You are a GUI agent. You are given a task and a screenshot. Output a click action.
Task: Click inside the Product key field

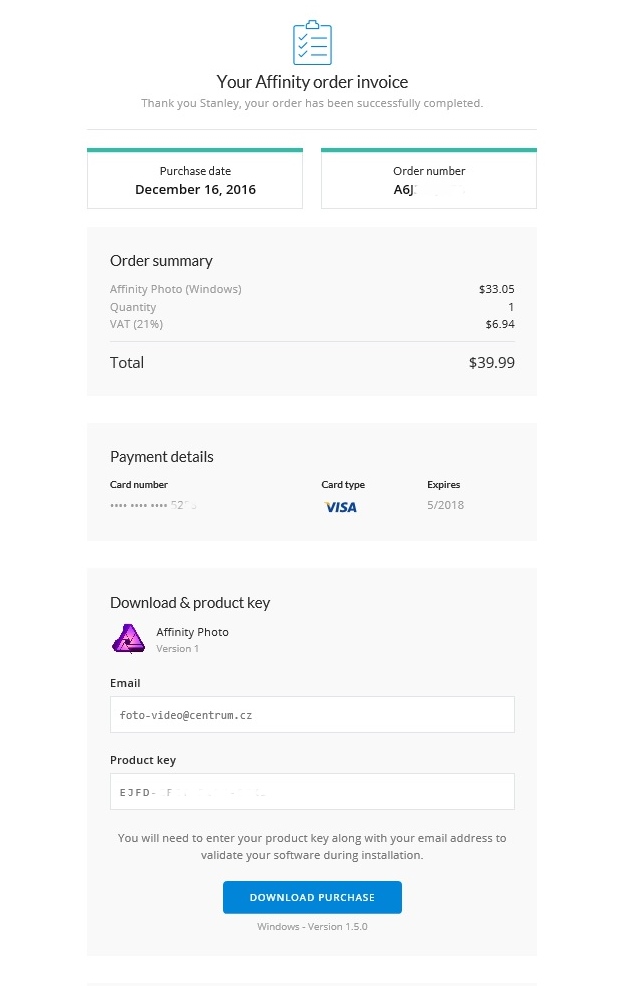[312, 792]
